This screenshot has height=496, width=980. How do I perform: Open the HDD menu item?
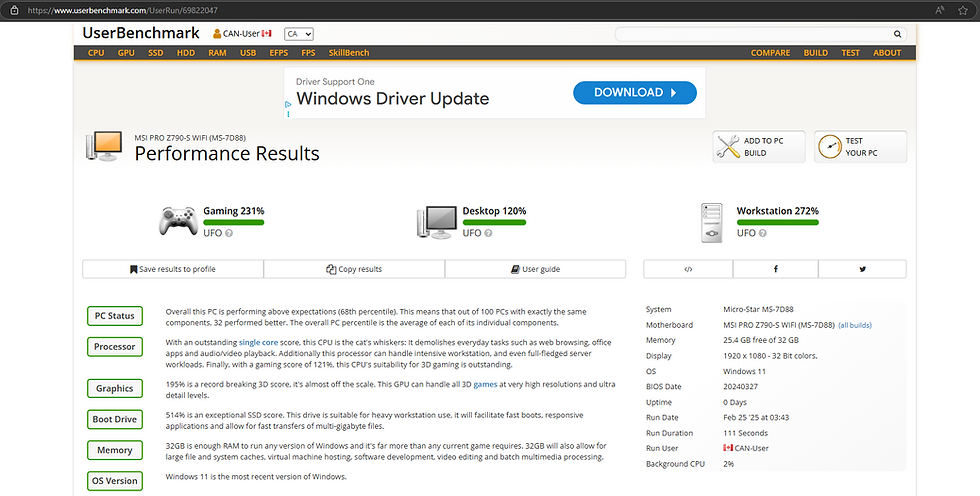[x=186, y=53]
